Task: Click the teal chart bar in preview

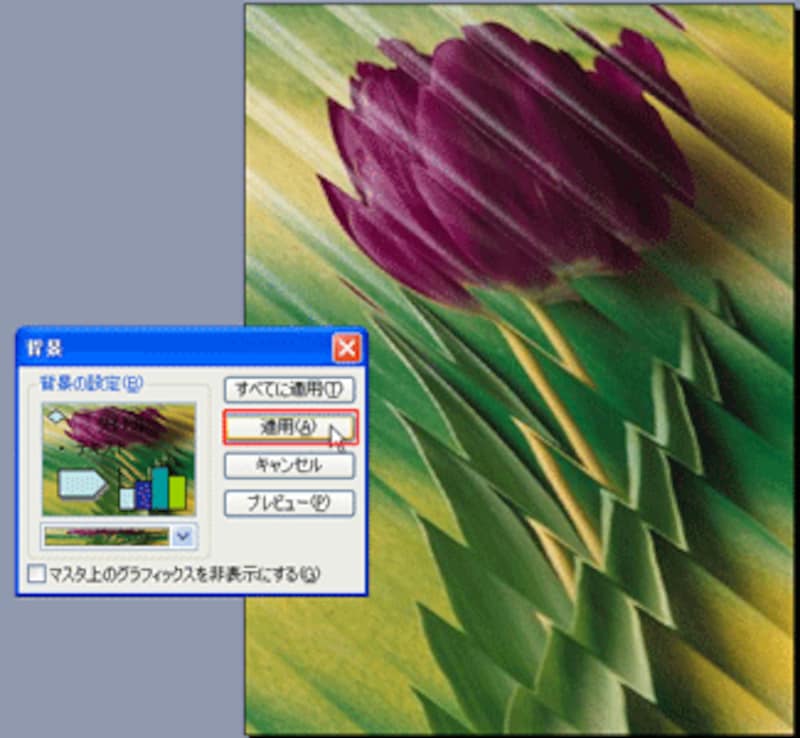Action: click(160, 487)
